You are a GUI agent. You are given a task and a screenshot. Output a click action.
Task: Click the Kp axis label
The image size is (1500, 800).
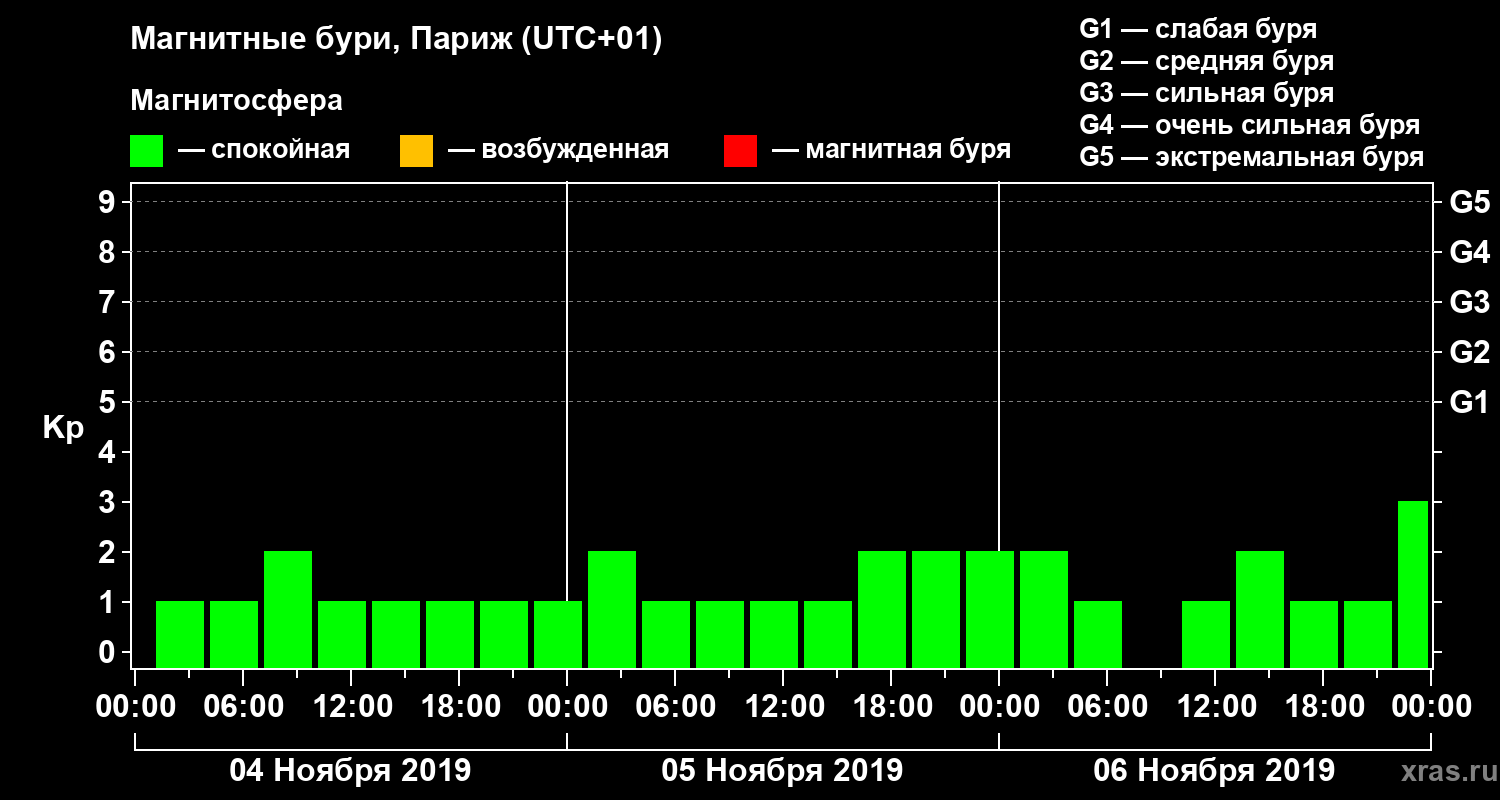tap(63, 428)
